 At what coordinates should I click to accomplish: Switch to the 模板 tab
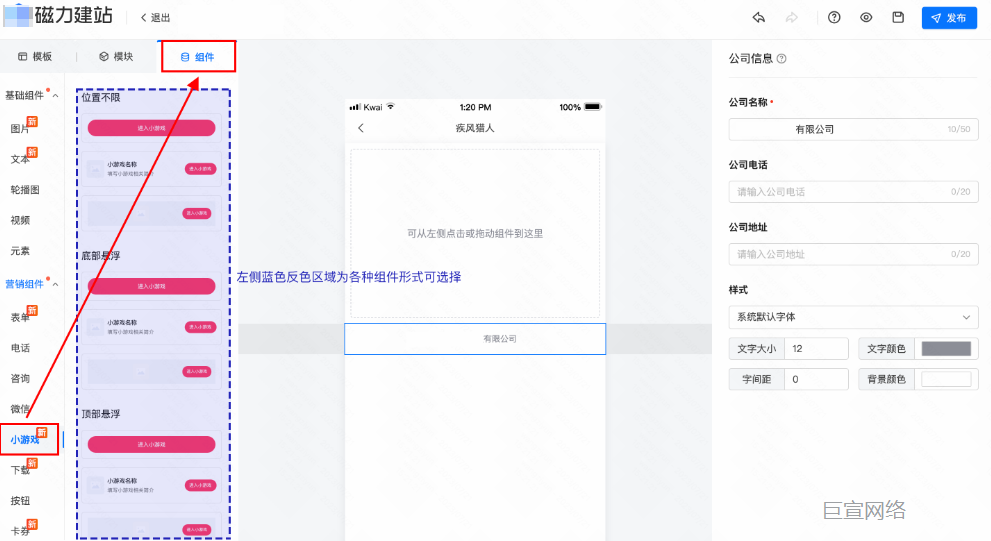click(x=35, y=57)
